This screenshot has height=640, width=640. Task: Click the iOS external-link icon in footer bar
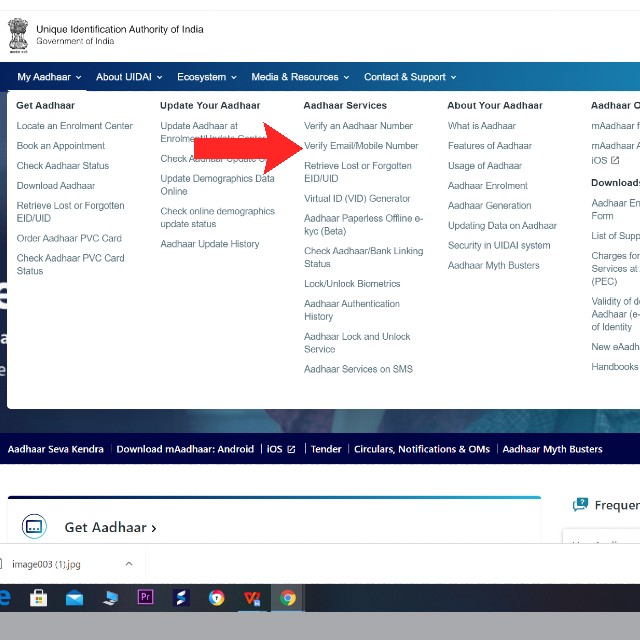[x=291, y=449]
